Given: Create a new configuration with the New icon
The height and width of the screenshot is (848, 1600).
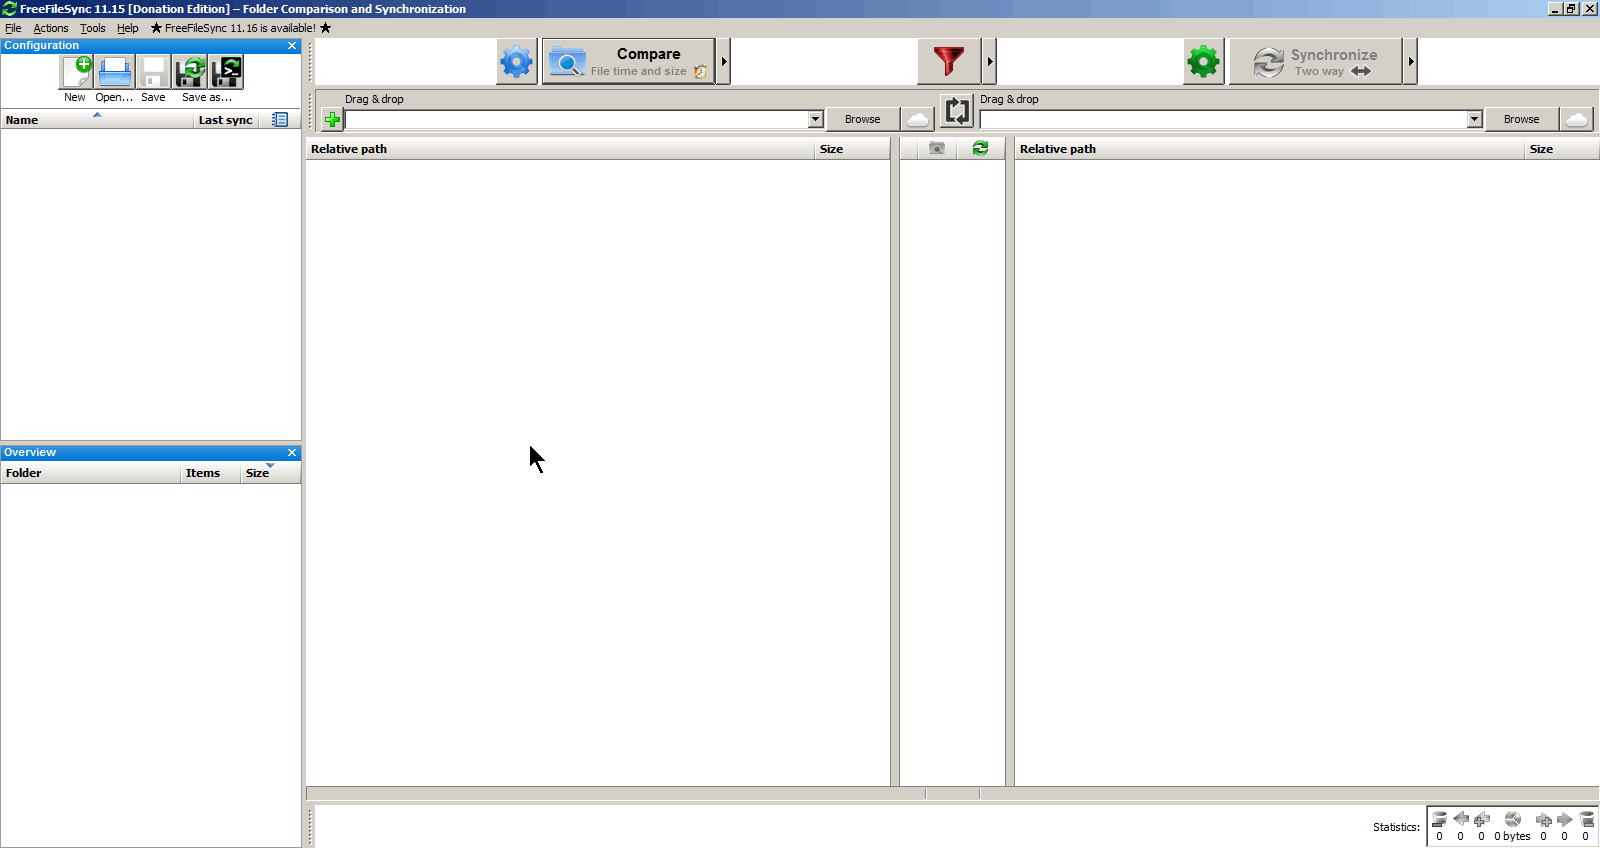Looking at the screenshot, I should click(x=76, y=72).
